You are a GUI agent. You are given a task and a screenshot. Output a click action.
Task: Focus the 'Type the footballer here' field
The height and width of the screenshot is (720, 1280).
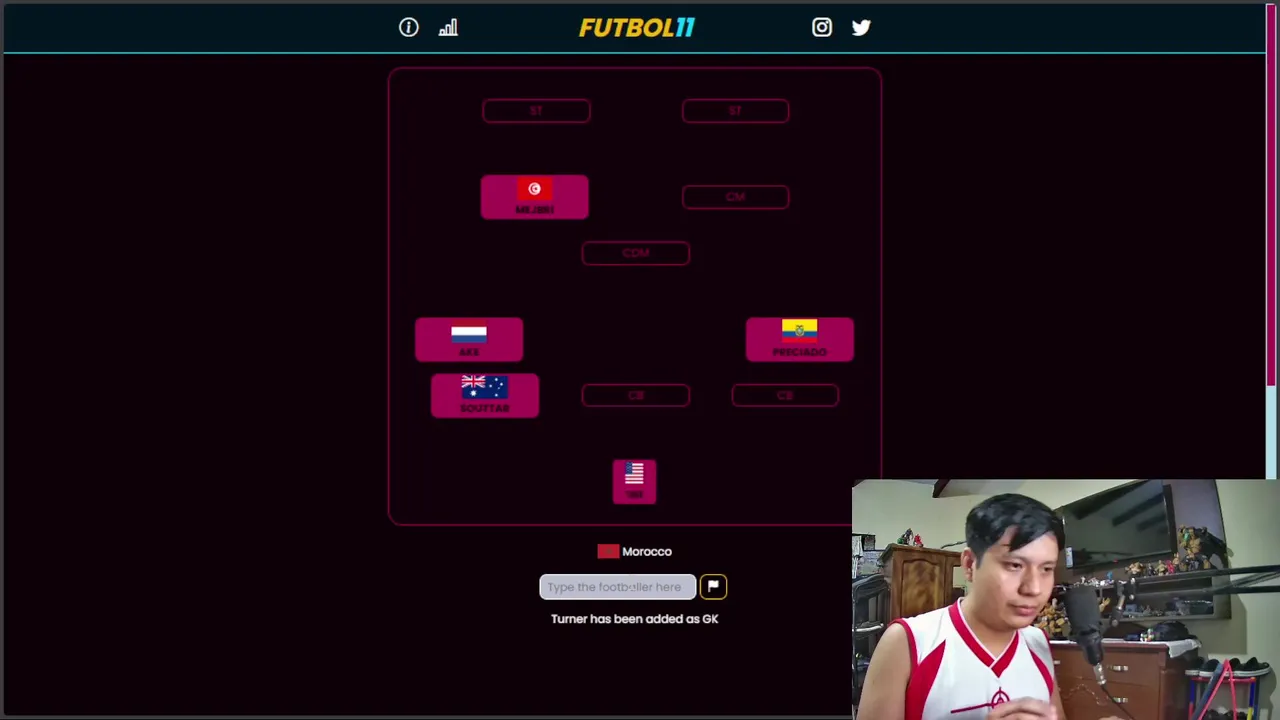618,587
